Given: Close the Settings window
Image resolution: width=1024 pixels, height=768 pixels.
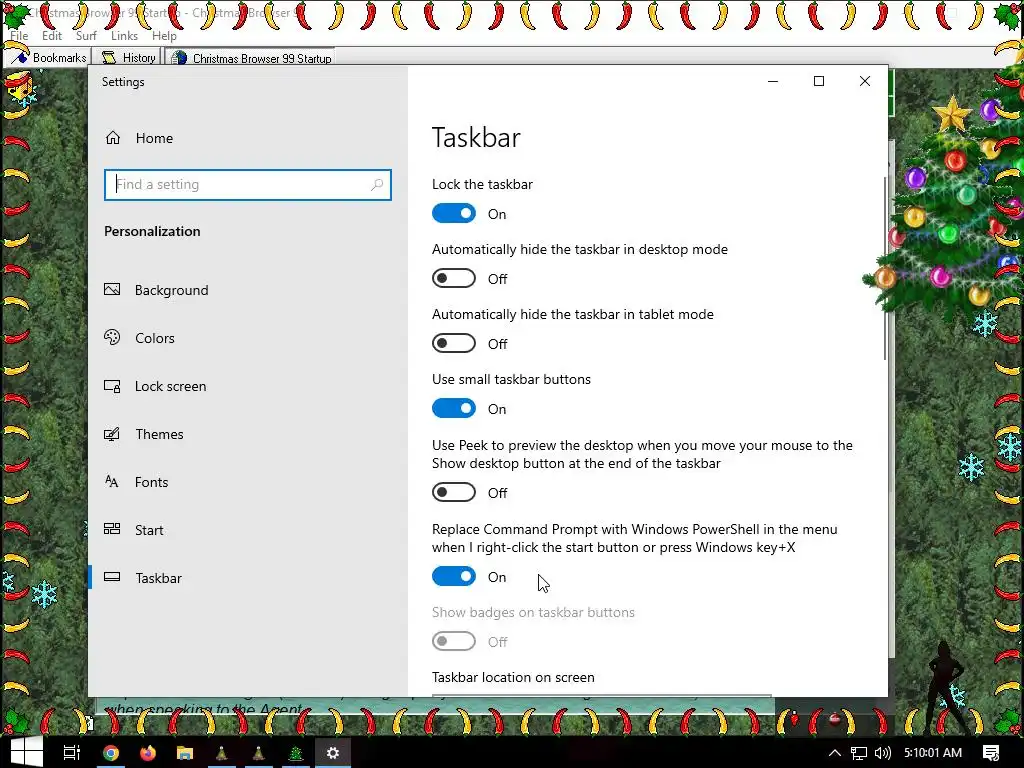Looking at the screenshot, I should tap(865, 81).
